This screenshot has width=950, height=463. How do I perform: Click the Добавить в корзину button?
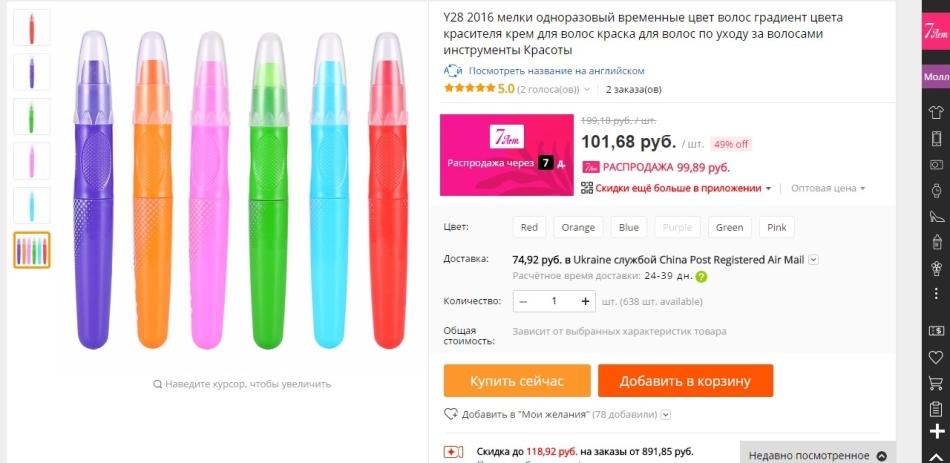[685, 381]
